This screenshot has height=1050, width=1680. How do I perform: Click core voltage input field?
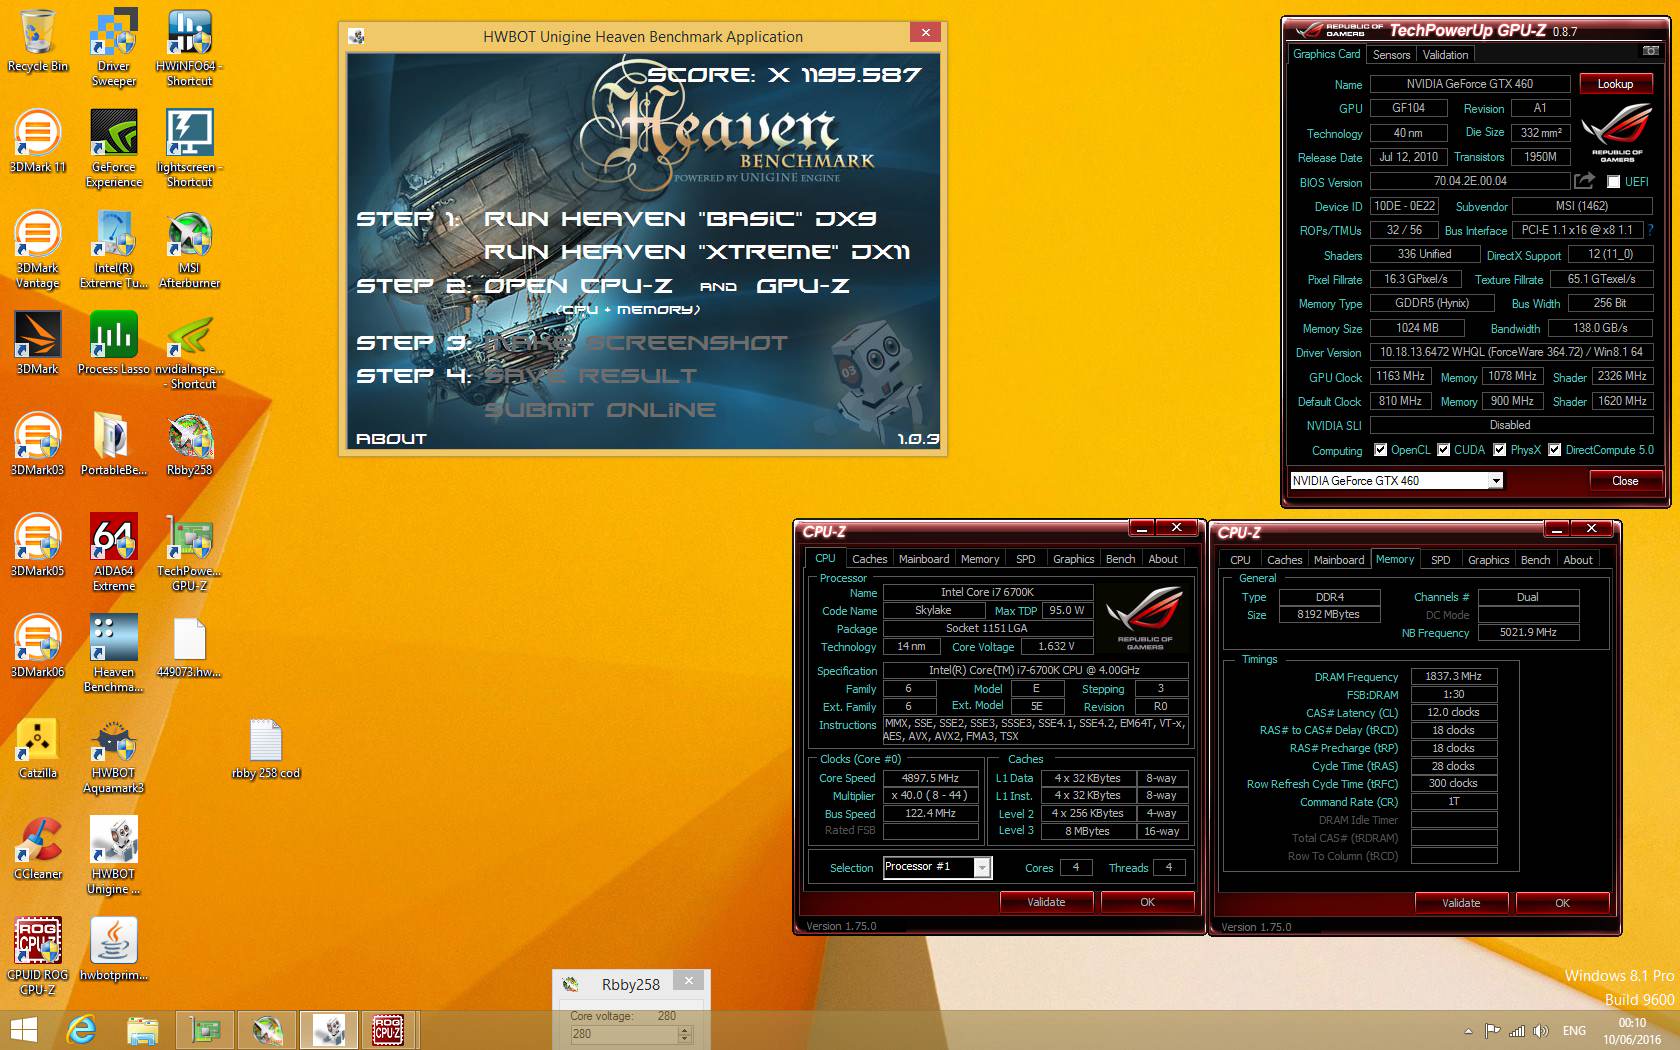click(623, 1034)
